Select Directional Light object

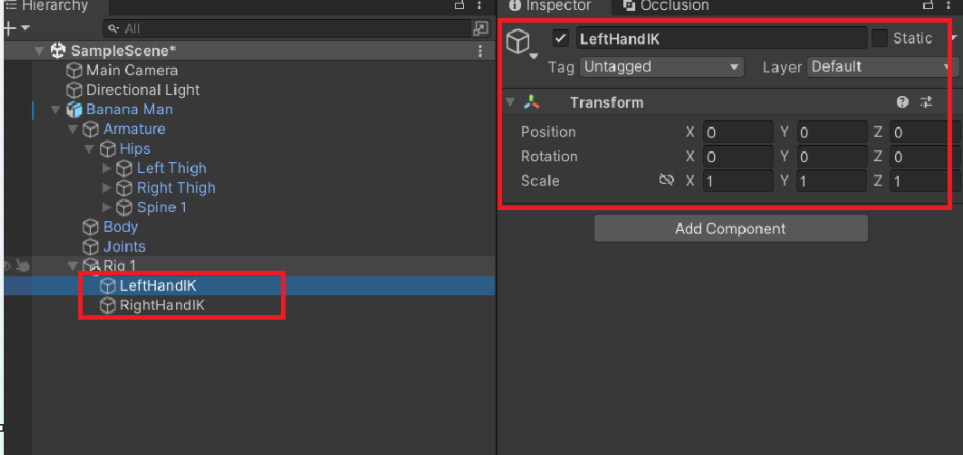143,90
